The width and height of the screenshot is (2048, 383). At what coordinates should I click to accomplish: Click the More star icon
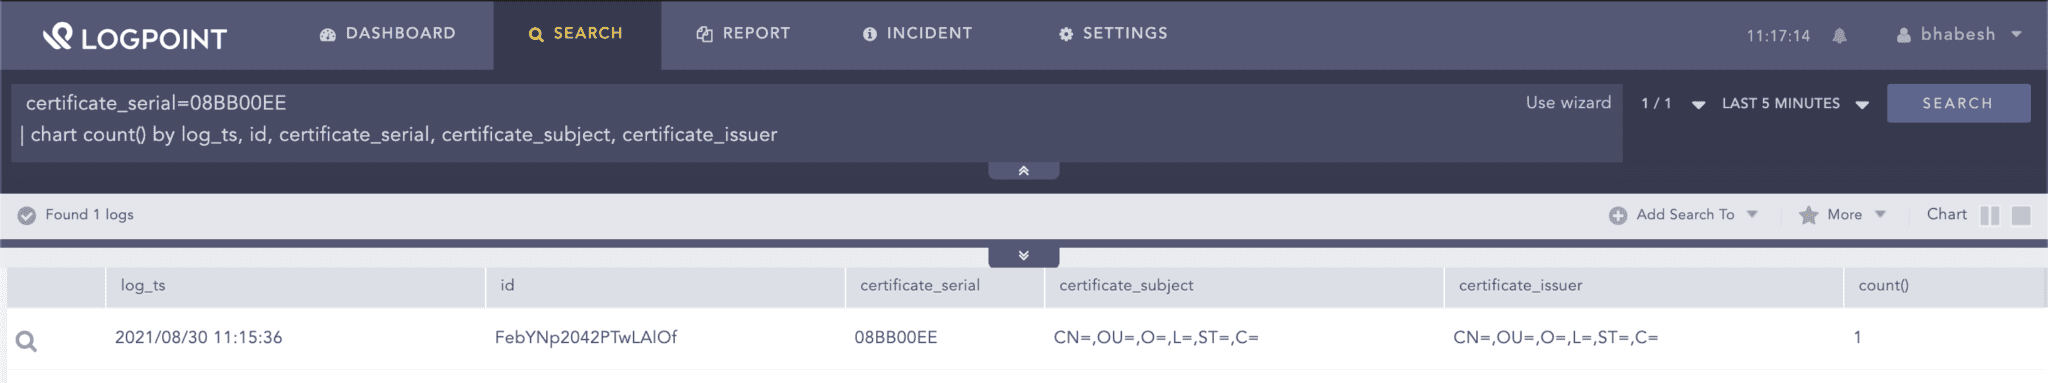[x=1808, y=215]
